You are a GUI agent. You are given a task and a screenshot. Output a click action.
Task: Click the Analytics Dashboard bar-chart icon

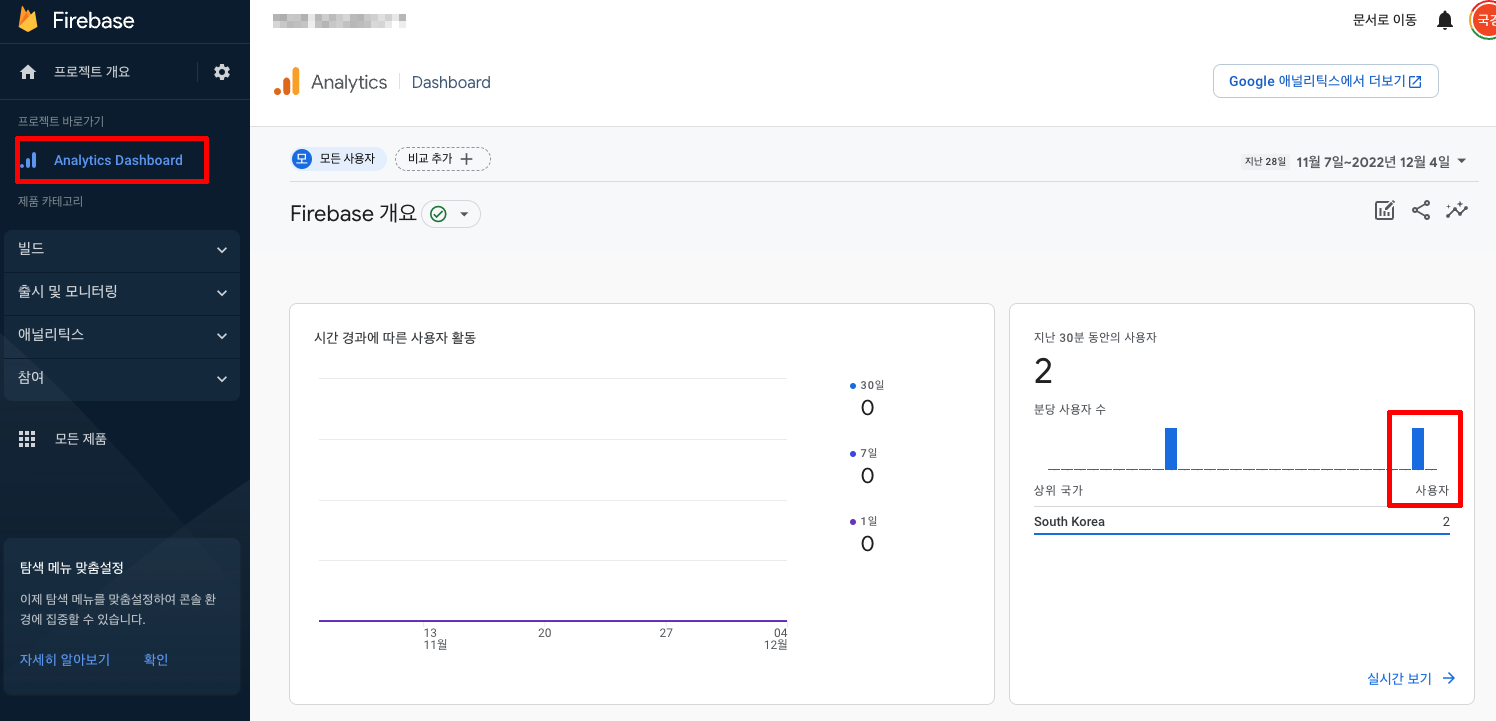pyautogui.click(x=29, y=160)
